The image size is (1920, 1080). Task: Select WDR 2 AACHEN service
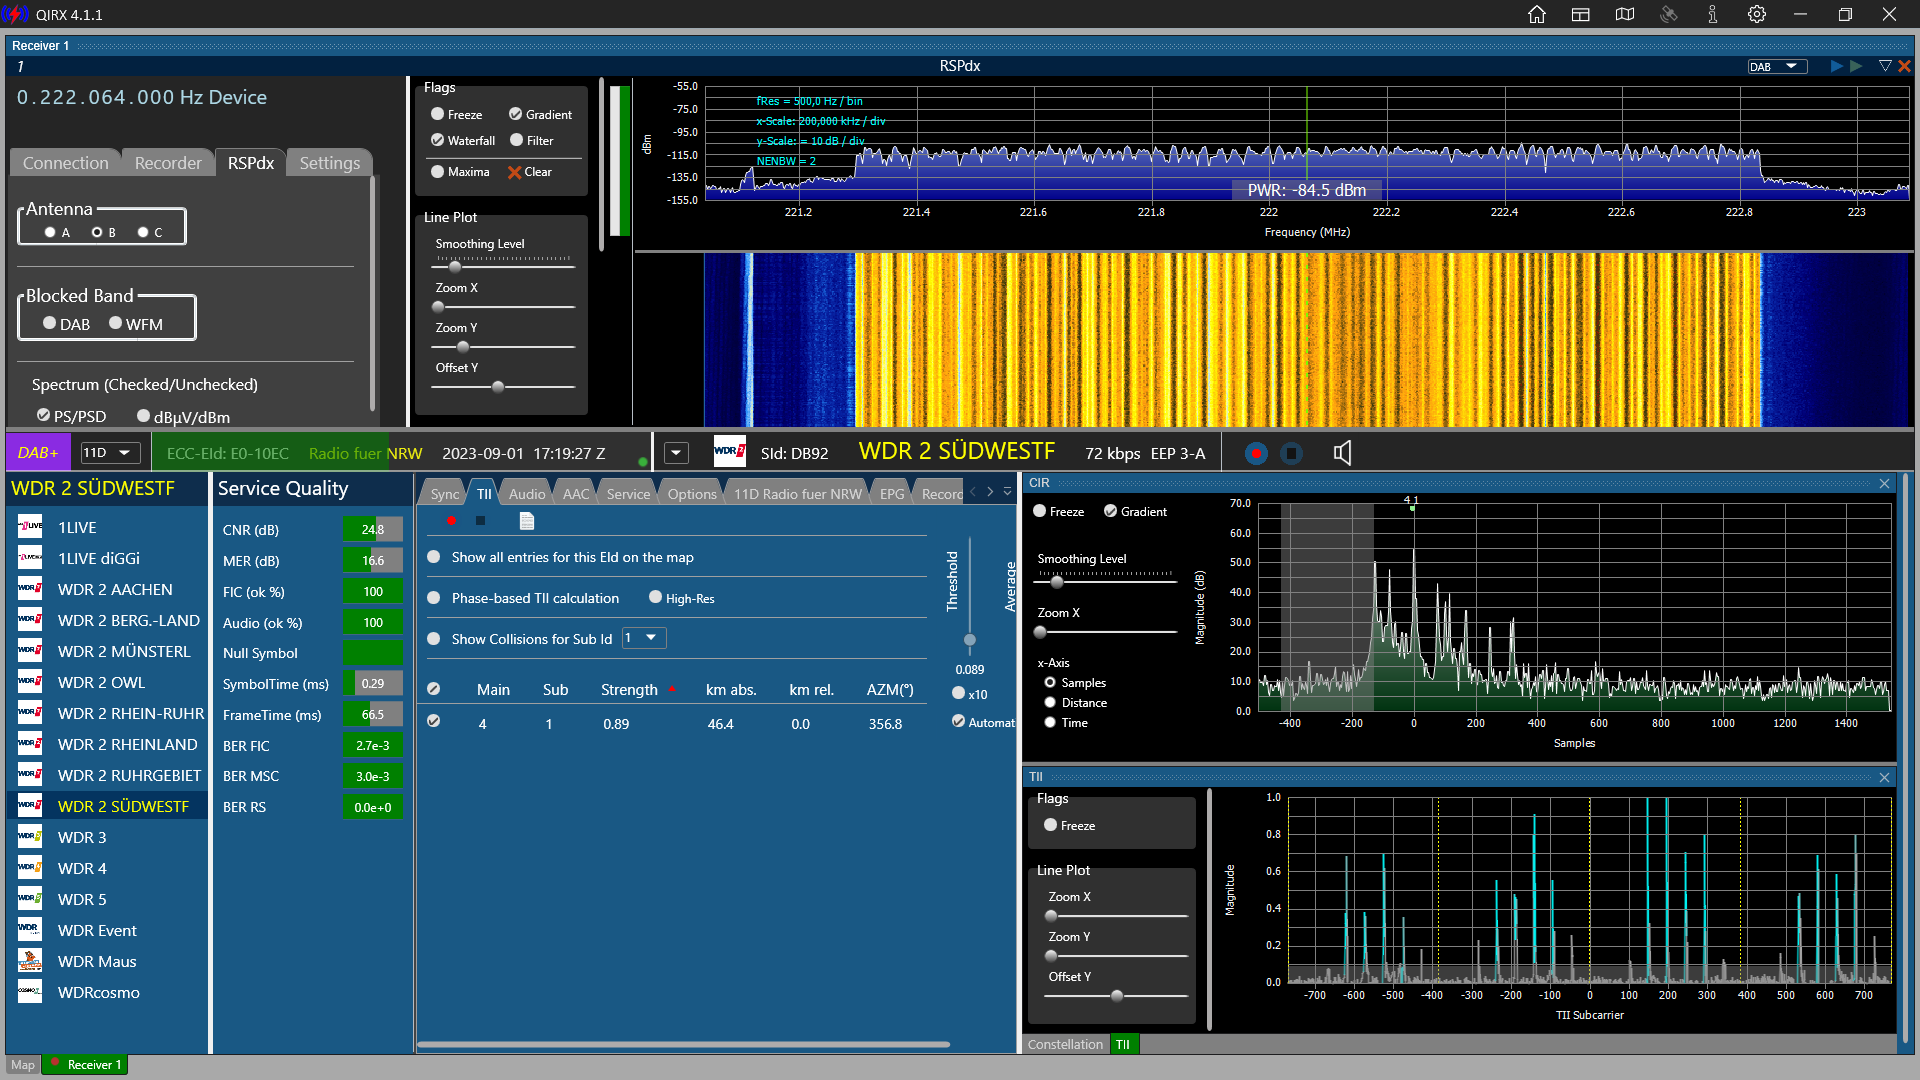(x=108, y=590)
